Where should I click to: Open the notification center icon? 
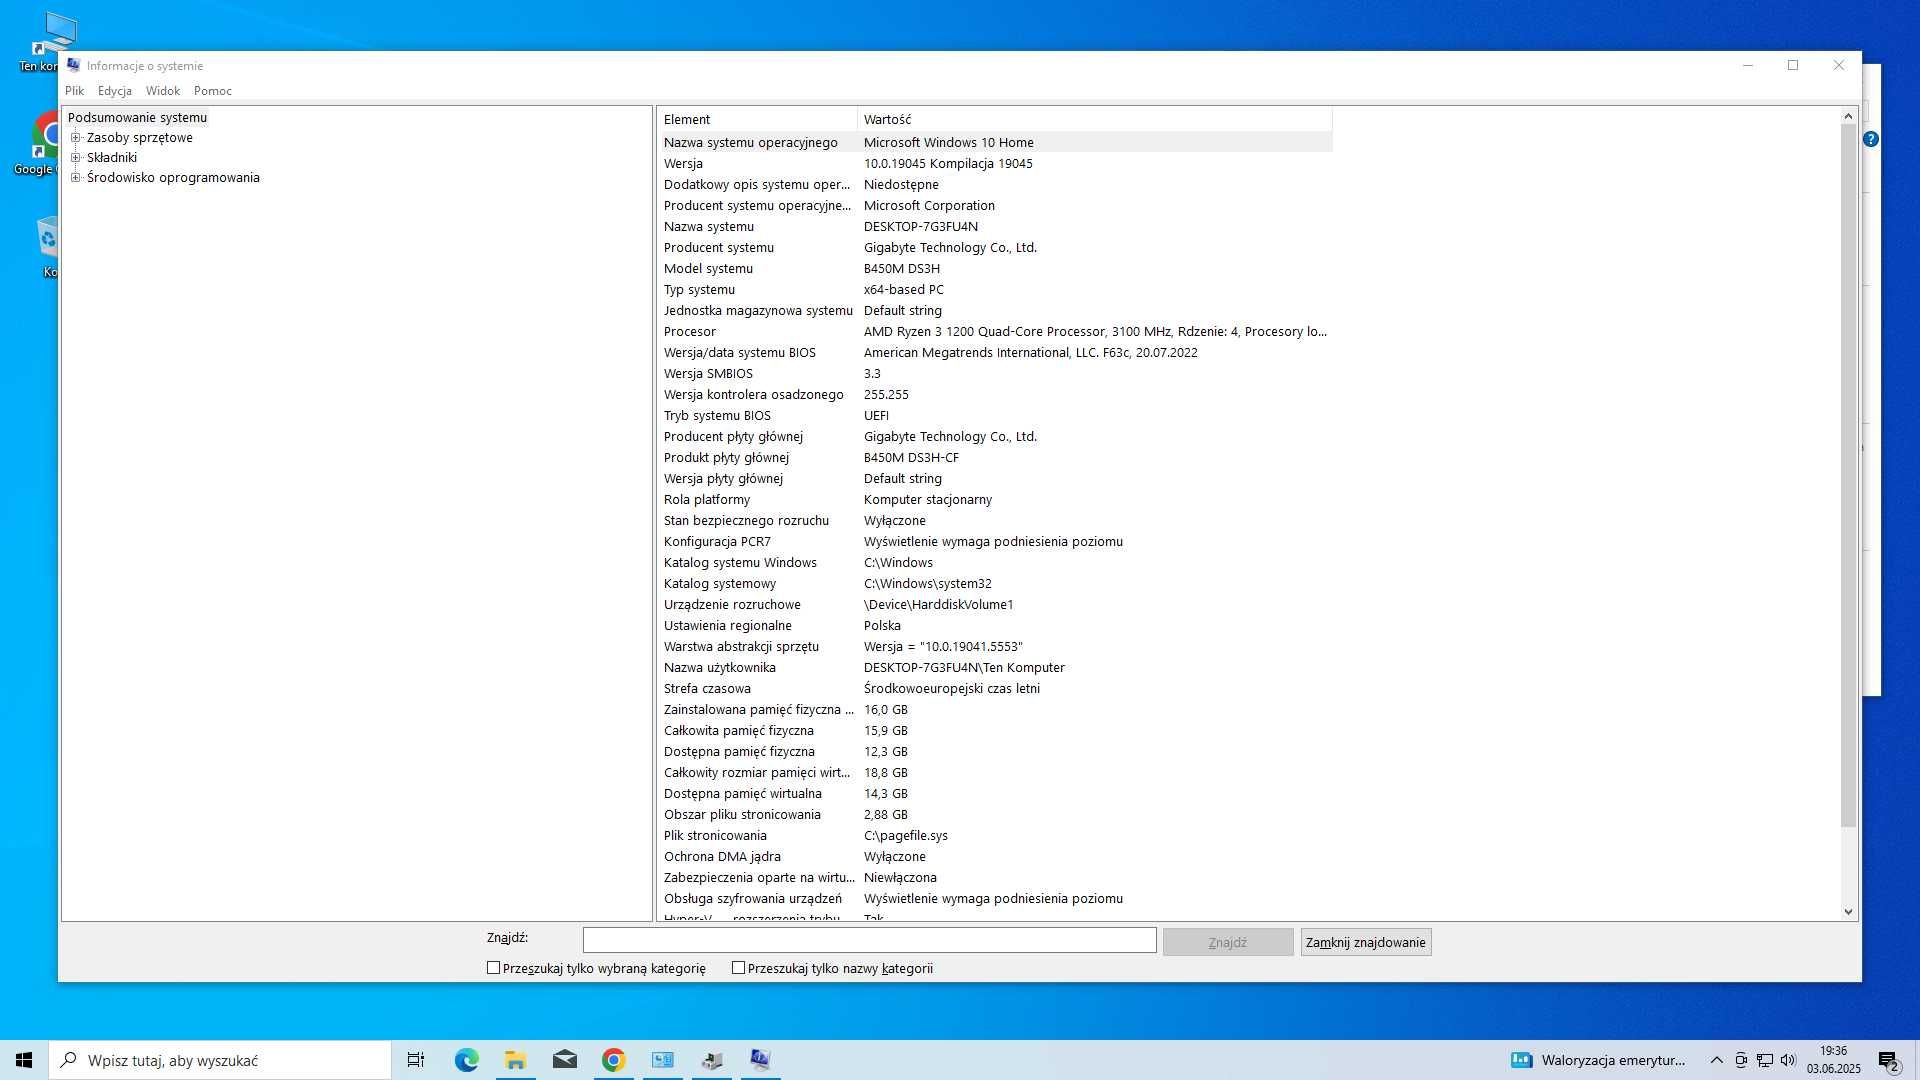pyautogui.click(x=1889, y=1060)
